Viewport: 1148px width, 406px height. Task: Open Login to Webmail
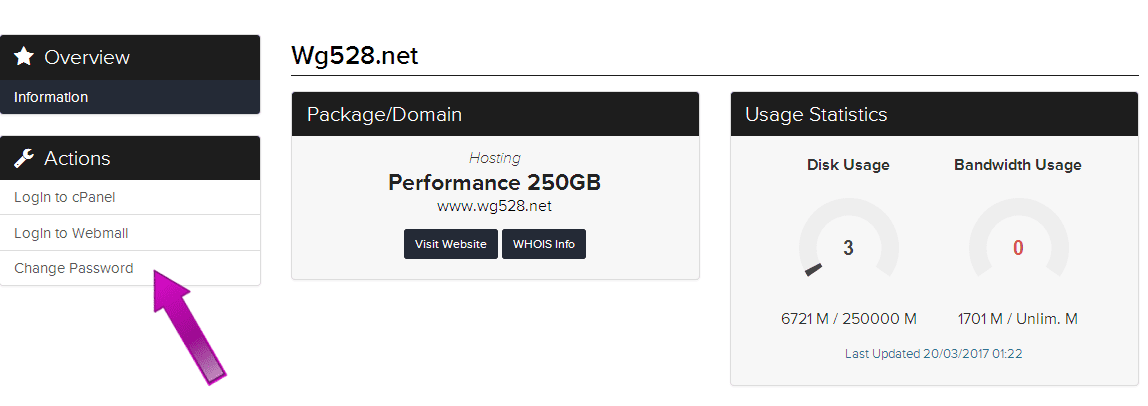[71, 233]
